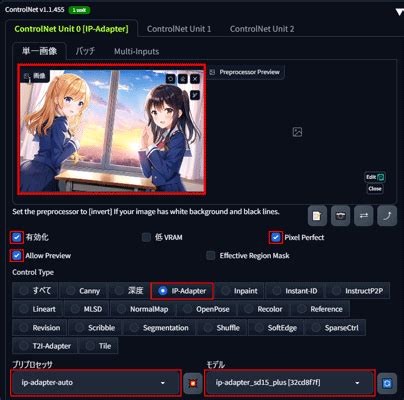Open the webcam camera icon
The image size is (404, 400).
click(340, 216)
